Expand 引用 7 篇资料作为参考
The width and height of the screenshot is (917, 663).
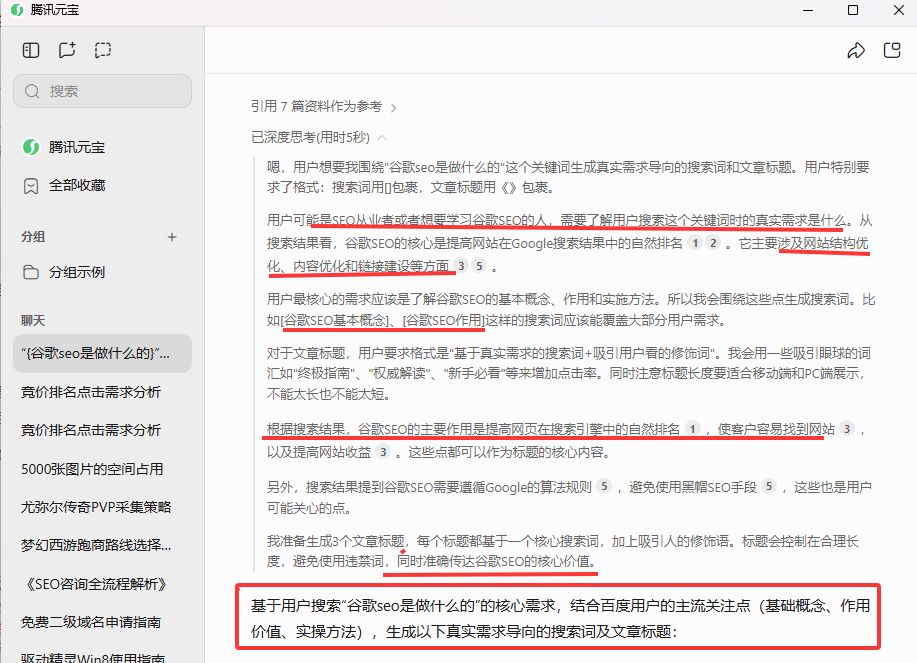(323, 106)
